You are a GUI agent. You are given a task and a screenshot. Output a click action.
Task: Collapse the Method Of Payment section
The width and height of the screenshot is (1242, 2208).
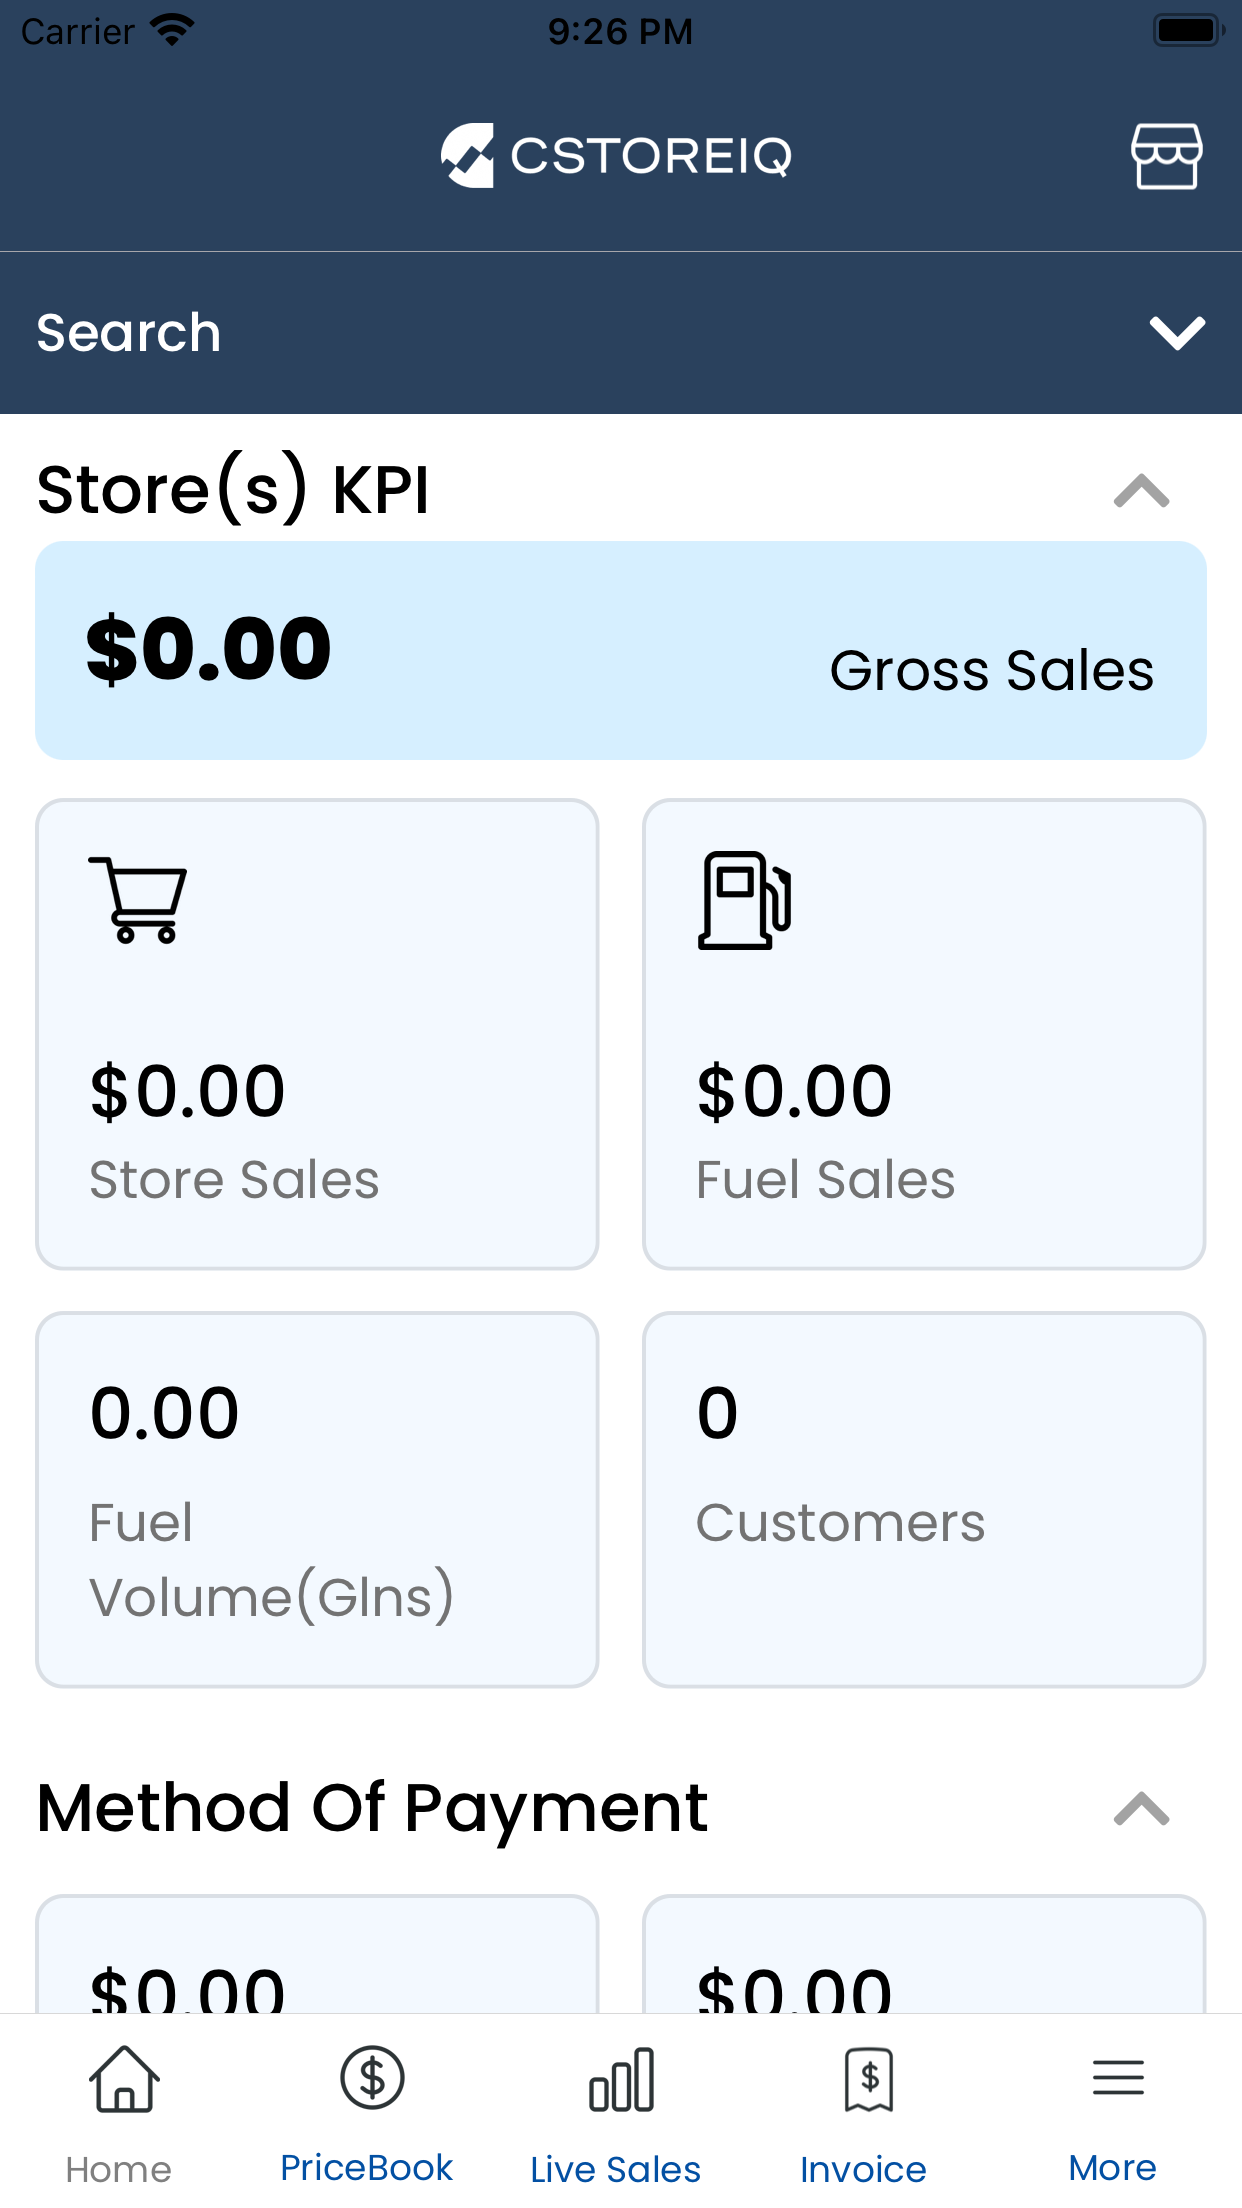(1141, 1809)
